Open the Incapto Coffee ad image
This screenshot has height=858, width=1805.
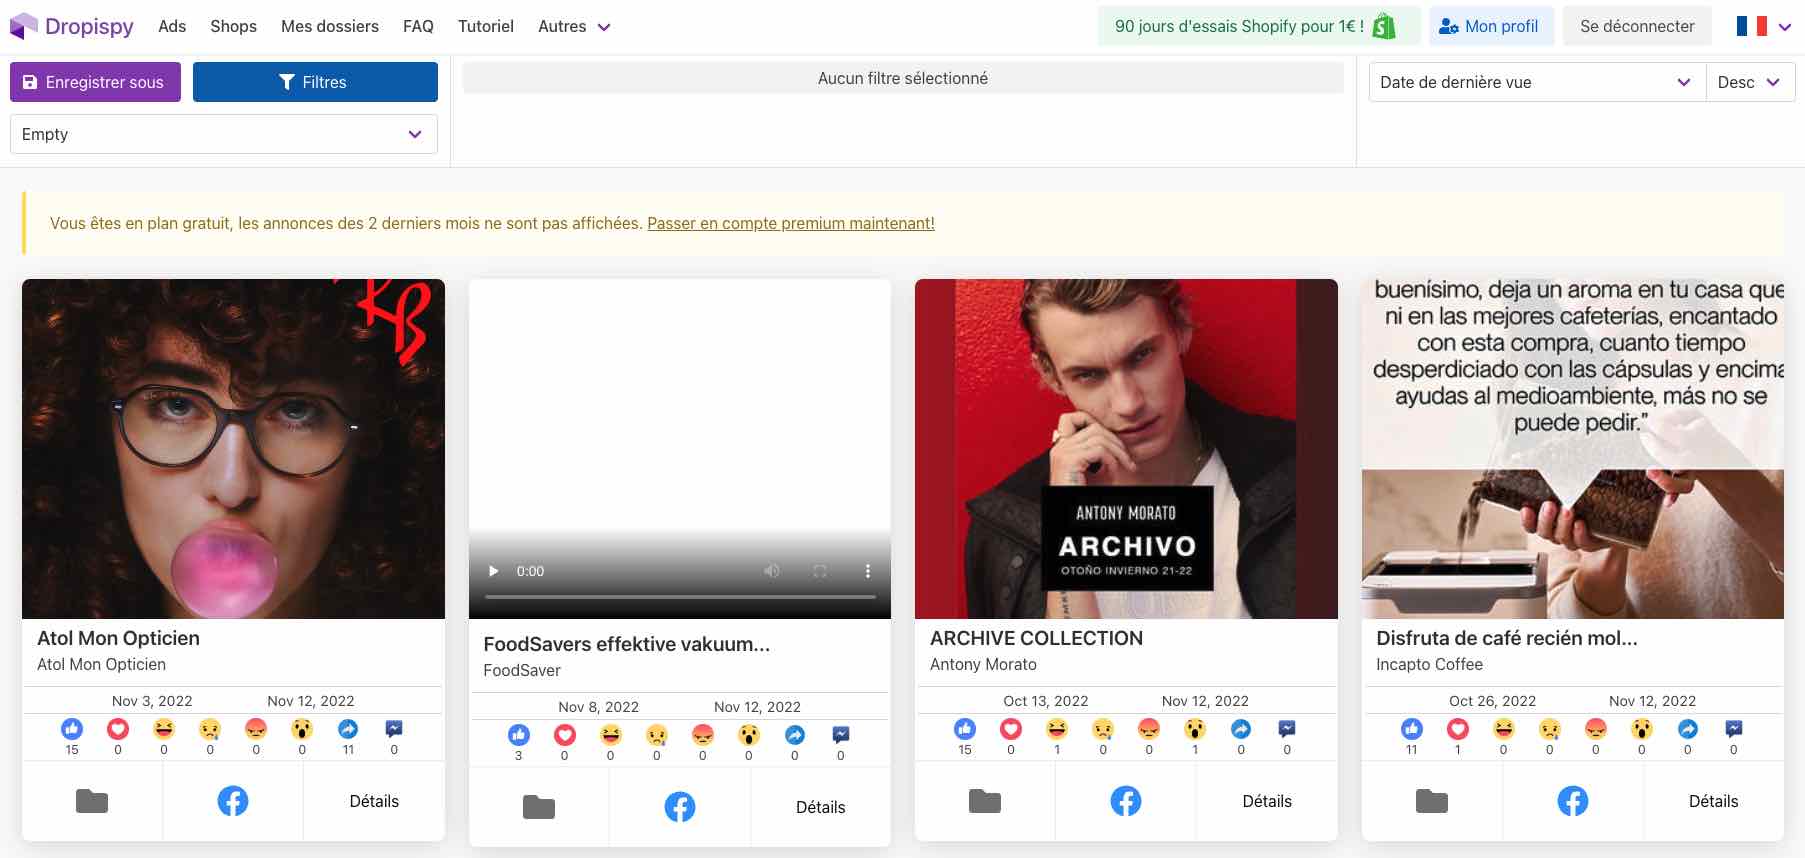1573,449
